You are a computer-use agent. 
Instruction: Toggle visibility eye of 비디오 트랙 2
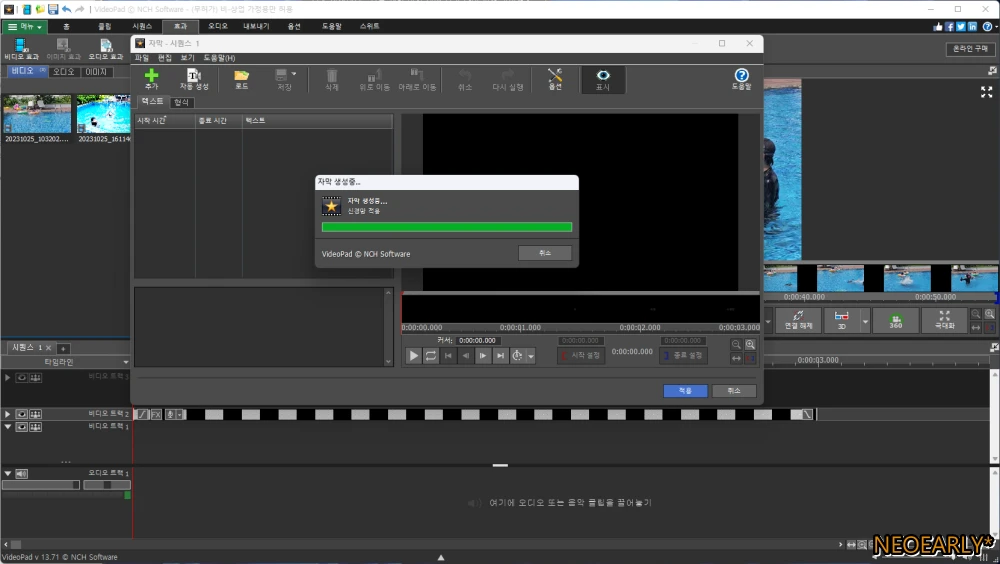click(x=22, y=414)
